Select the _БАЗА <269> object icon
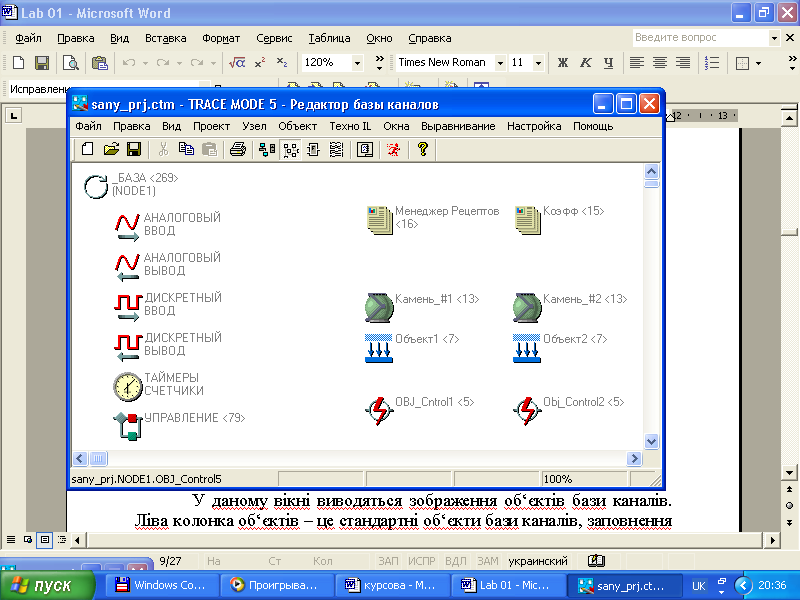Image resolution: width=800 pixels, height=600 pixels. pyautogui.click(x=96, y=186)
